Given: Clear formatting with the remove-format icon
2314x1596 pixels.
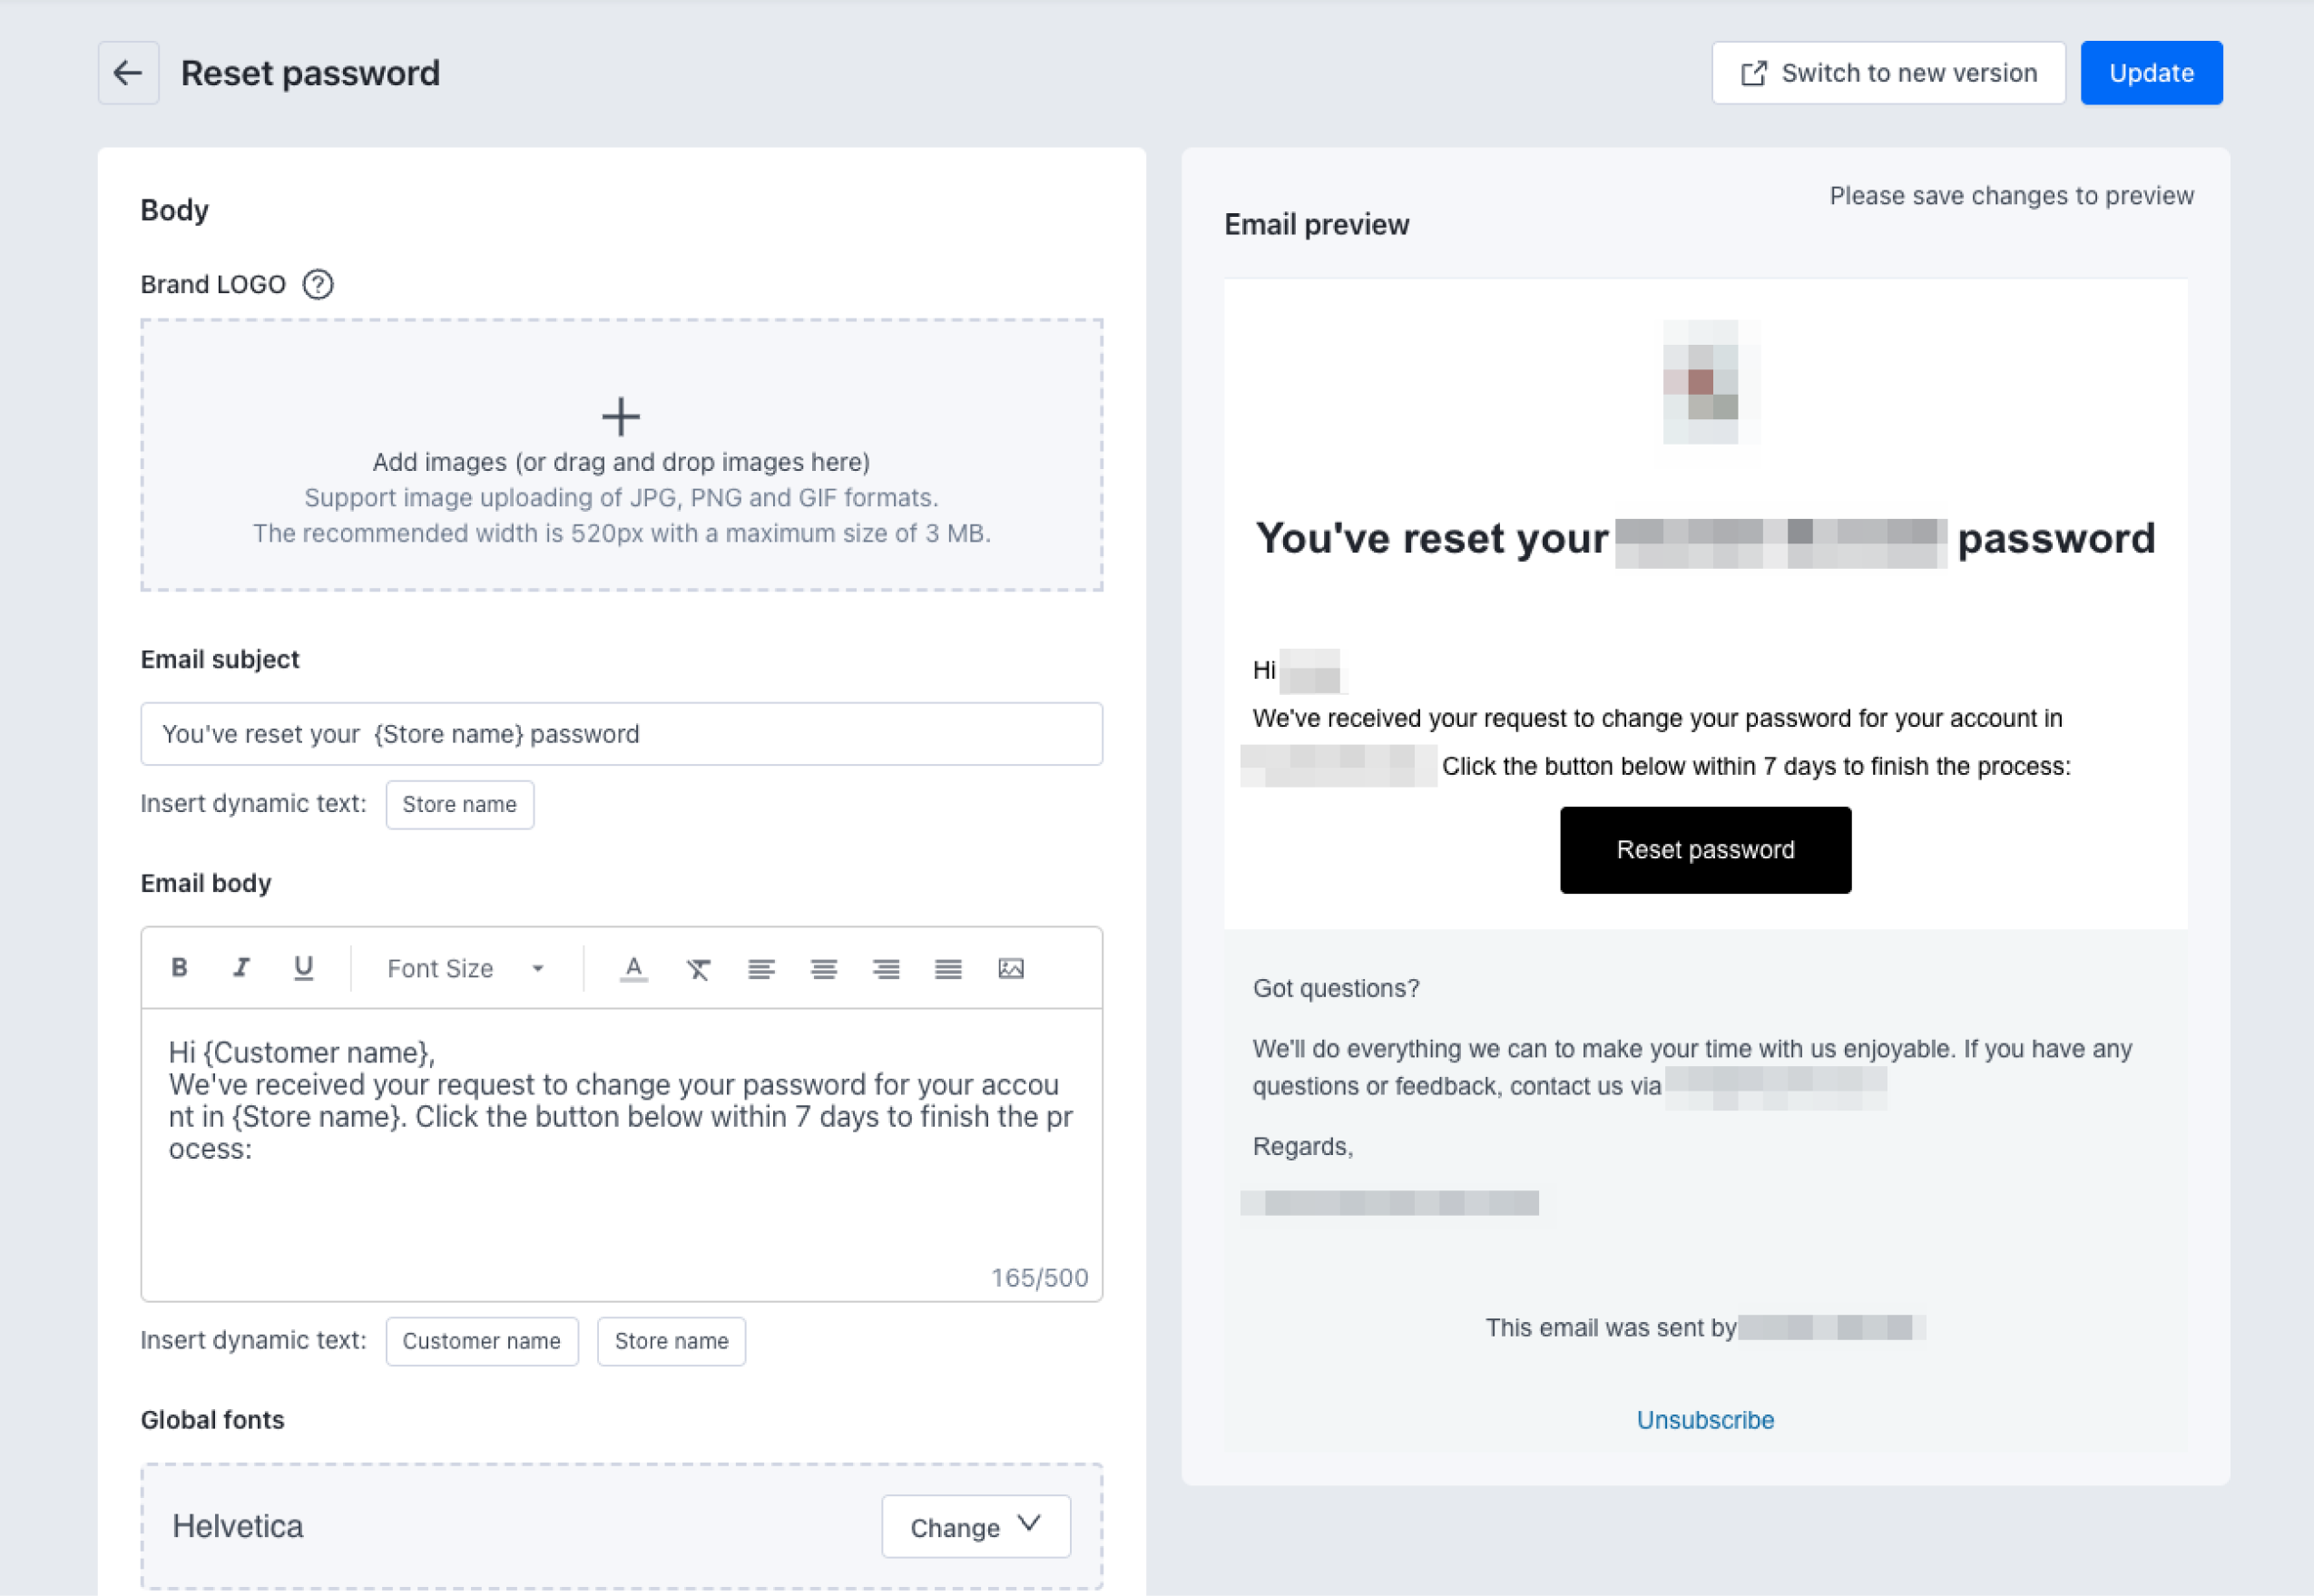Looking at the screenshot, I should [698, 969].
